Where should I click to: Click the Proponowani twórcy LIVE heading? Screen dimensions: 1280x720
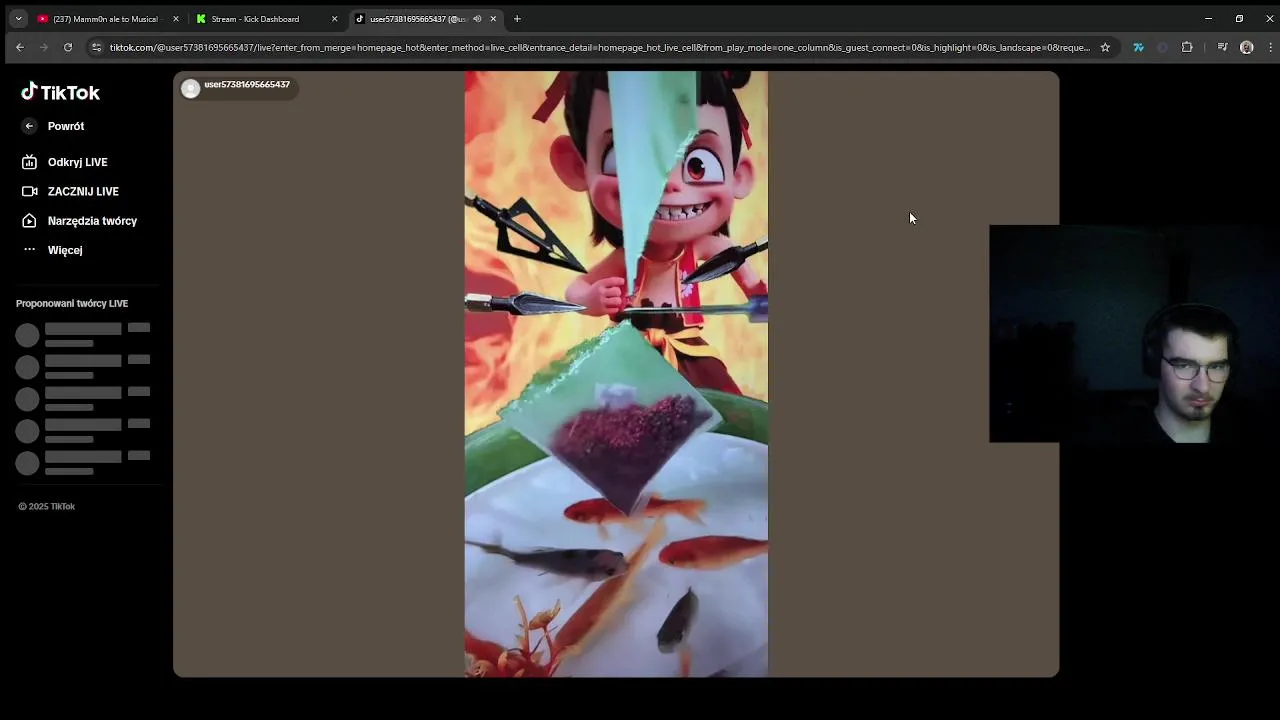[x=72, y=303]
